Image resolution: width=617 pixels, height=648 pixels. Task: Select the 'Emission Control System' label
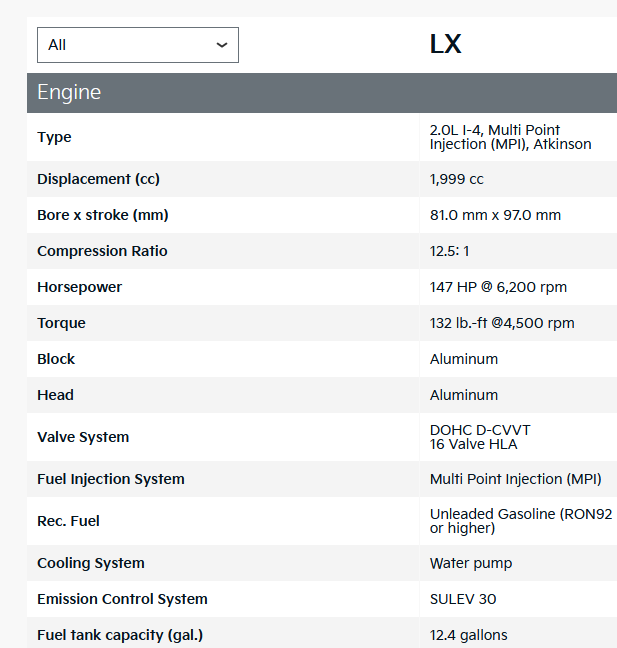click(x=122, y=599)
